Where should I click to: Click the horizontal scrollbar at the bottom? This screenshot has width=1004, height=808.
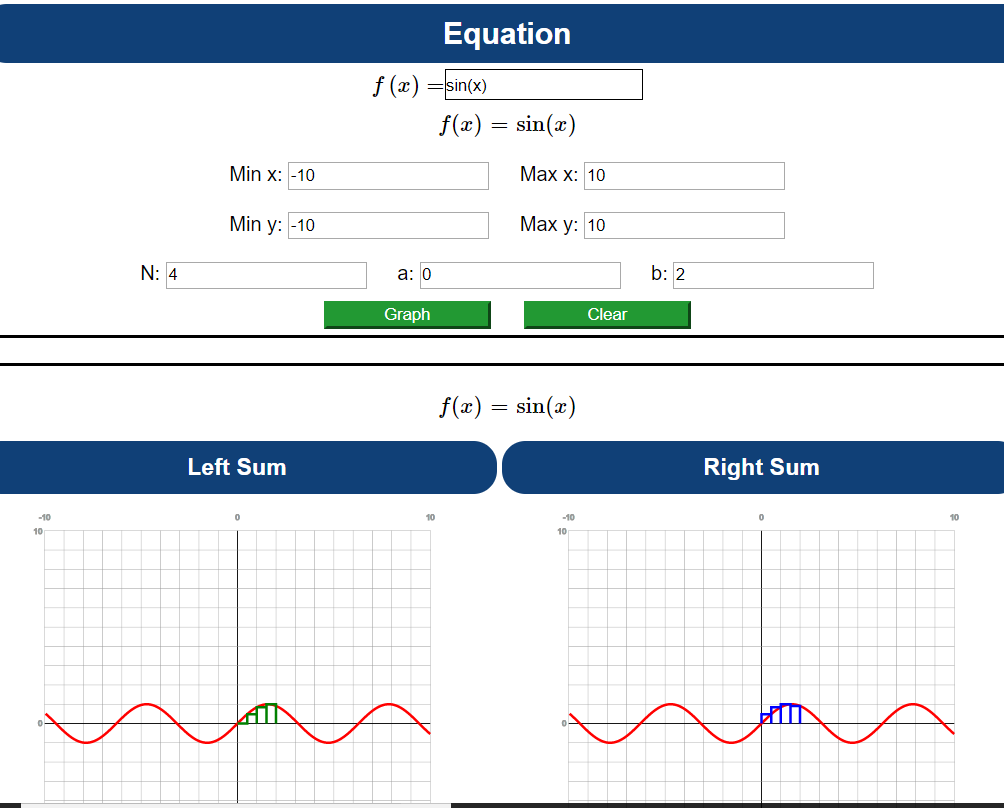236,805
